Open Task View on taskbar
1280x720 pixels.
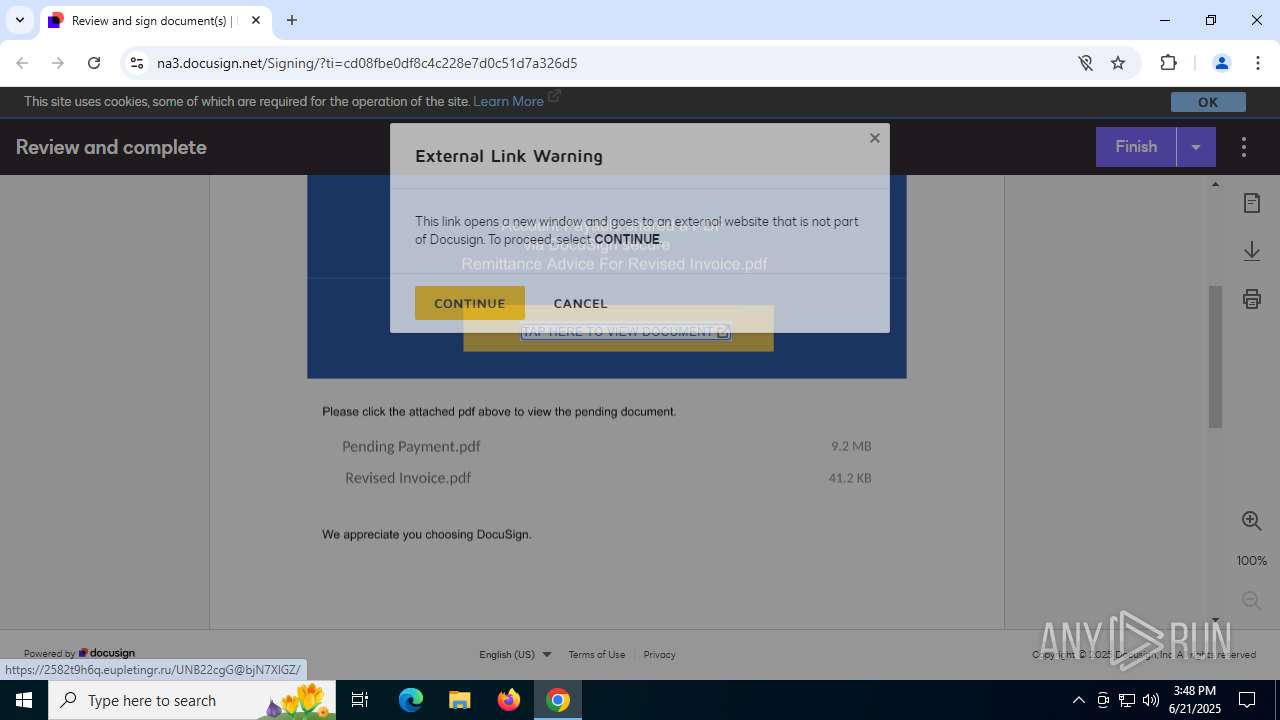[361, 700]
